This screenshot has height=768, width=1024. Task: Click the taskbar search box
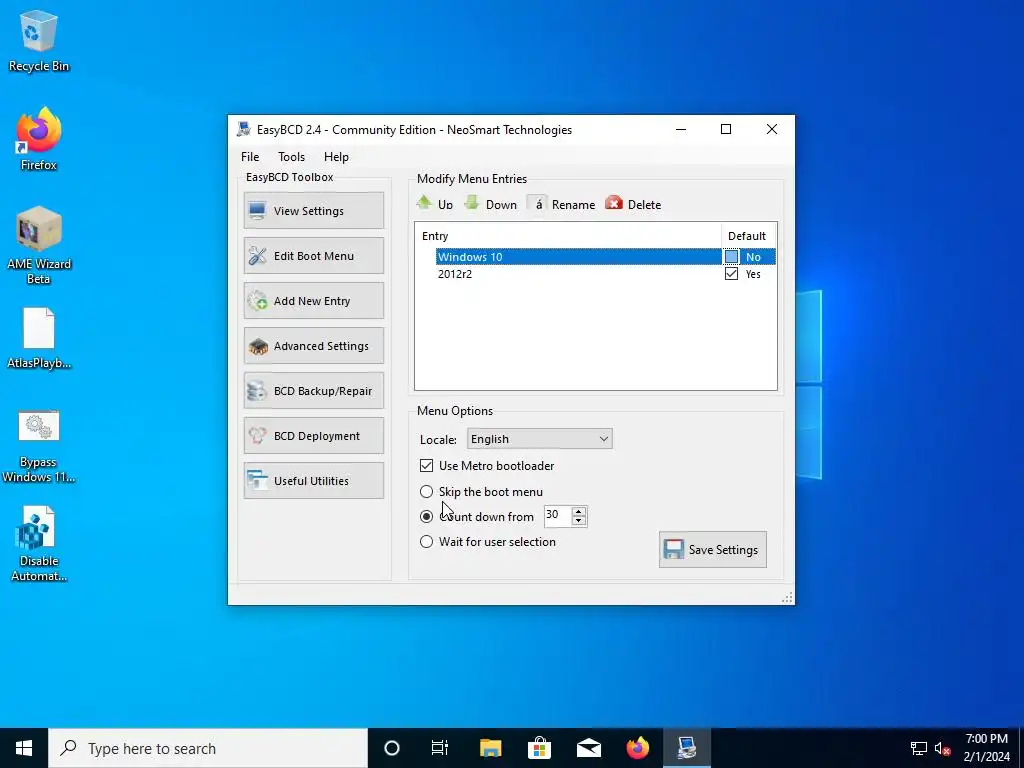[x=208, y=748]
